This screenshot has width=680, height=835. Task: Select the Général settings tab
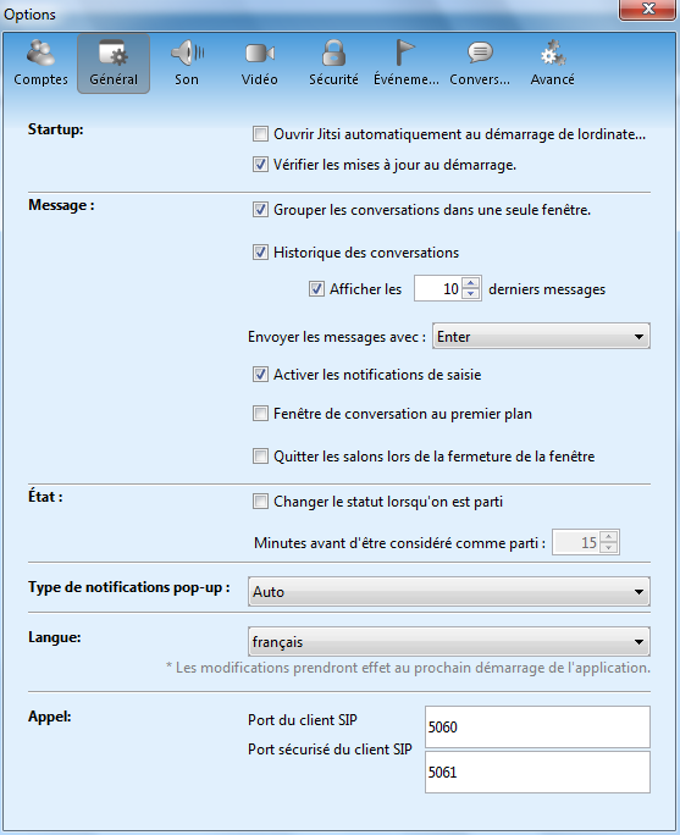[113, 63]
